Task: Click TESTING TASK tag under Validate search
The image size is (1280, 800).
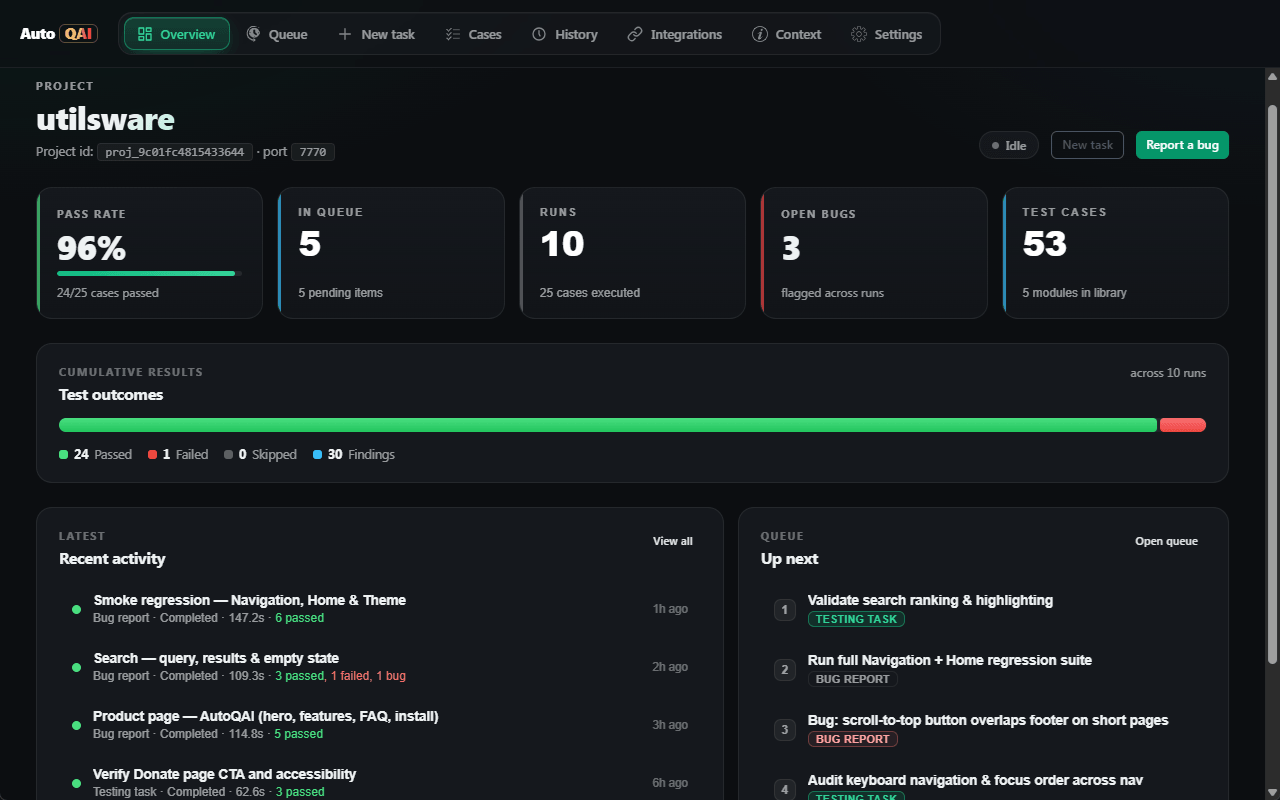Action: (856, 619)
